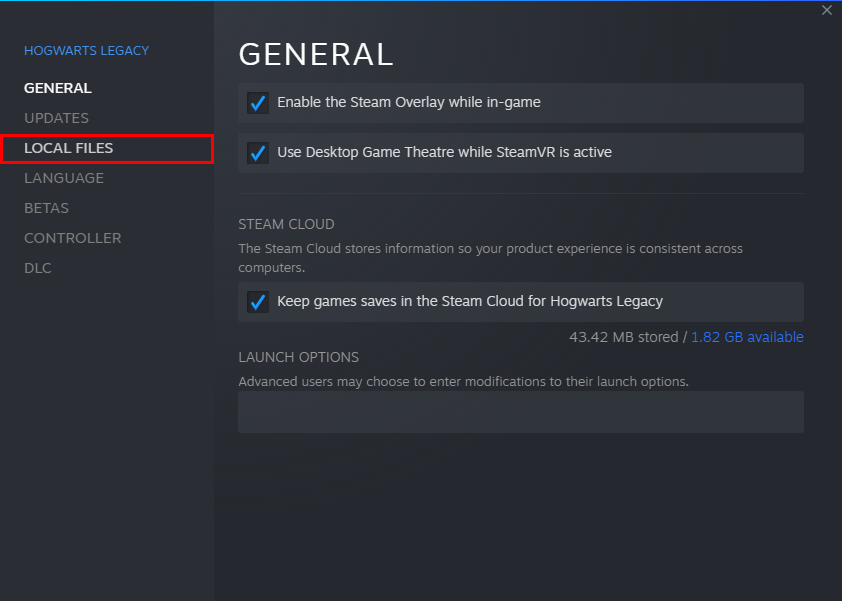This screenshot has width=842, height=601.
Task: Open the BETAS section
Action: coord(46,208)
